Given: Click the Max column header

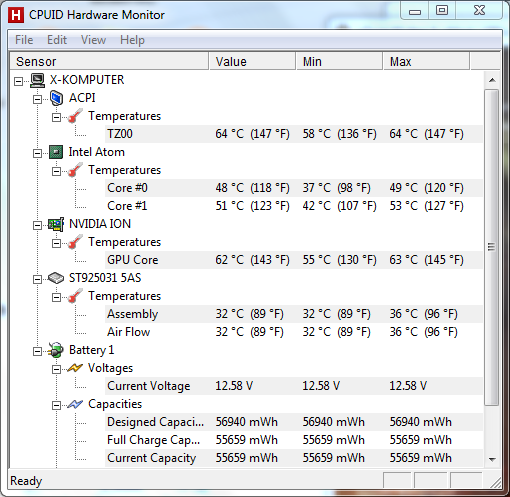Looking at the screenshot, I should click(x=426, y=61).
